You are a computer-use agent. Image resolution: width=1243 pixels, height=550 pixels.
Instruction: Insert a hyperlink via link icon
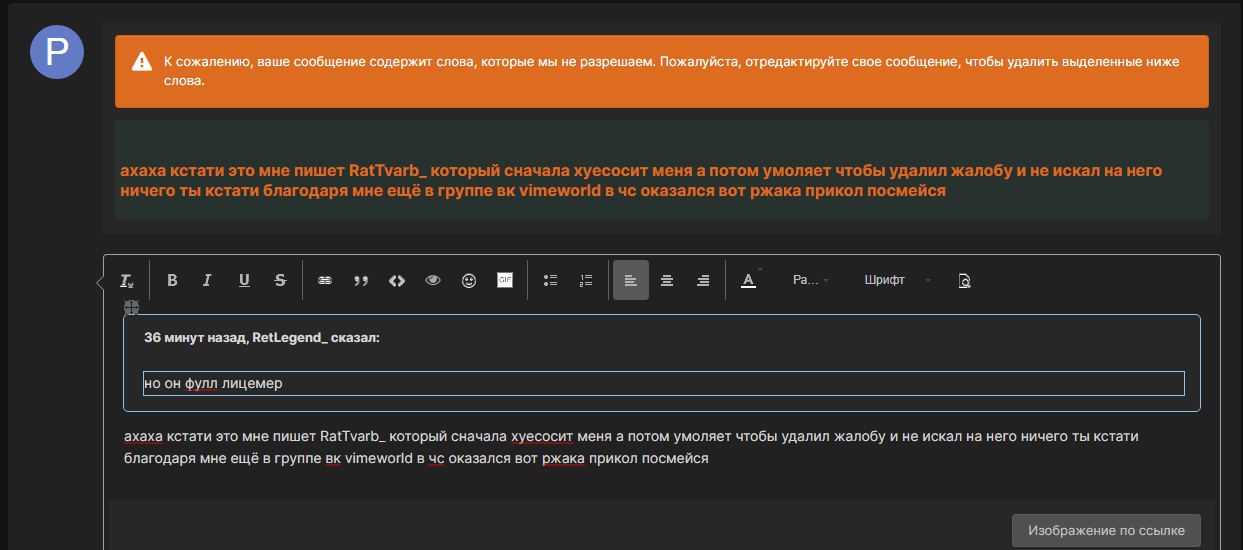[x=324, y=280]
